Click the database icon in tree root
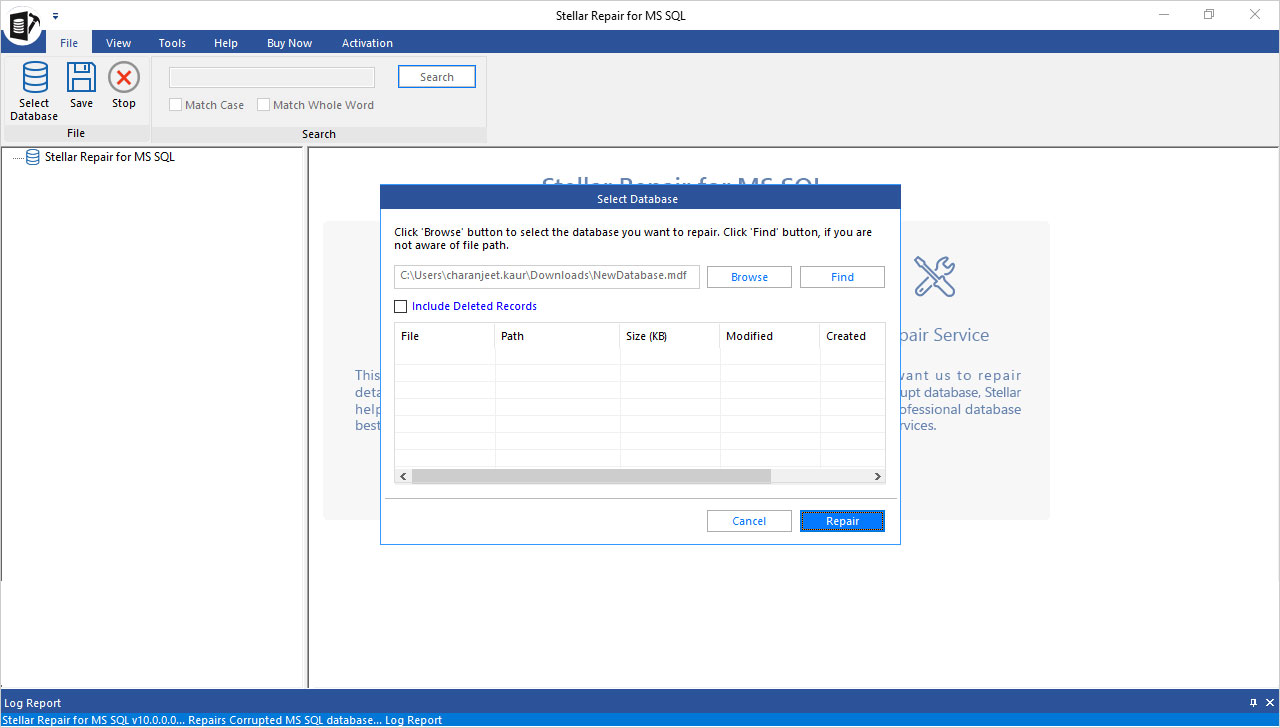Image resolution: width=1280 pixels, height=728 pixels. pos(33,157)
